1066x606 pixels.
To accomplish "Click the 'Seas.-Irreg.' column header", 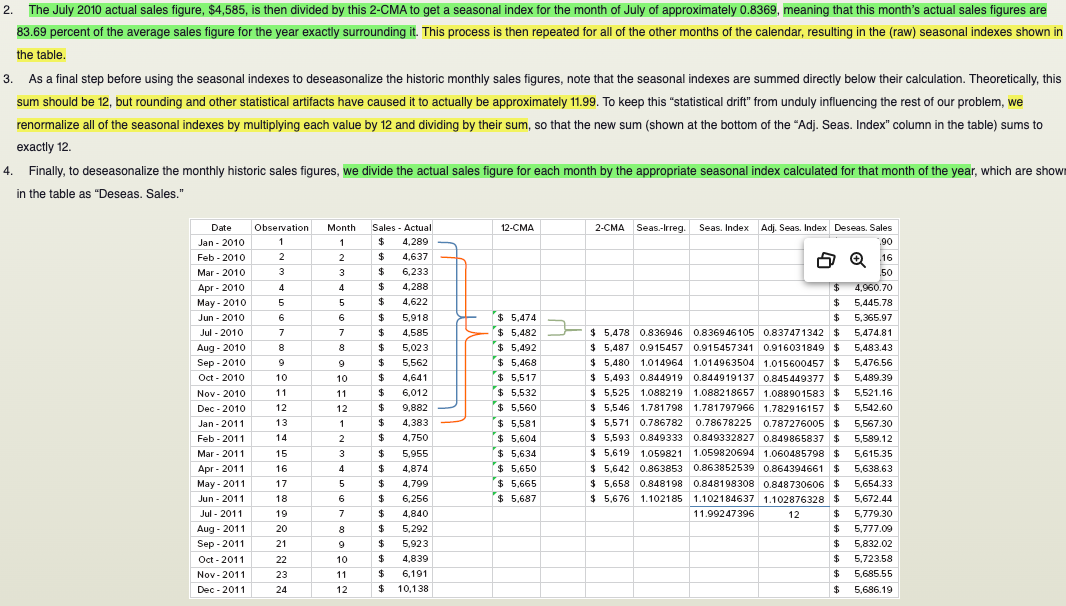I will coord(661,228).
